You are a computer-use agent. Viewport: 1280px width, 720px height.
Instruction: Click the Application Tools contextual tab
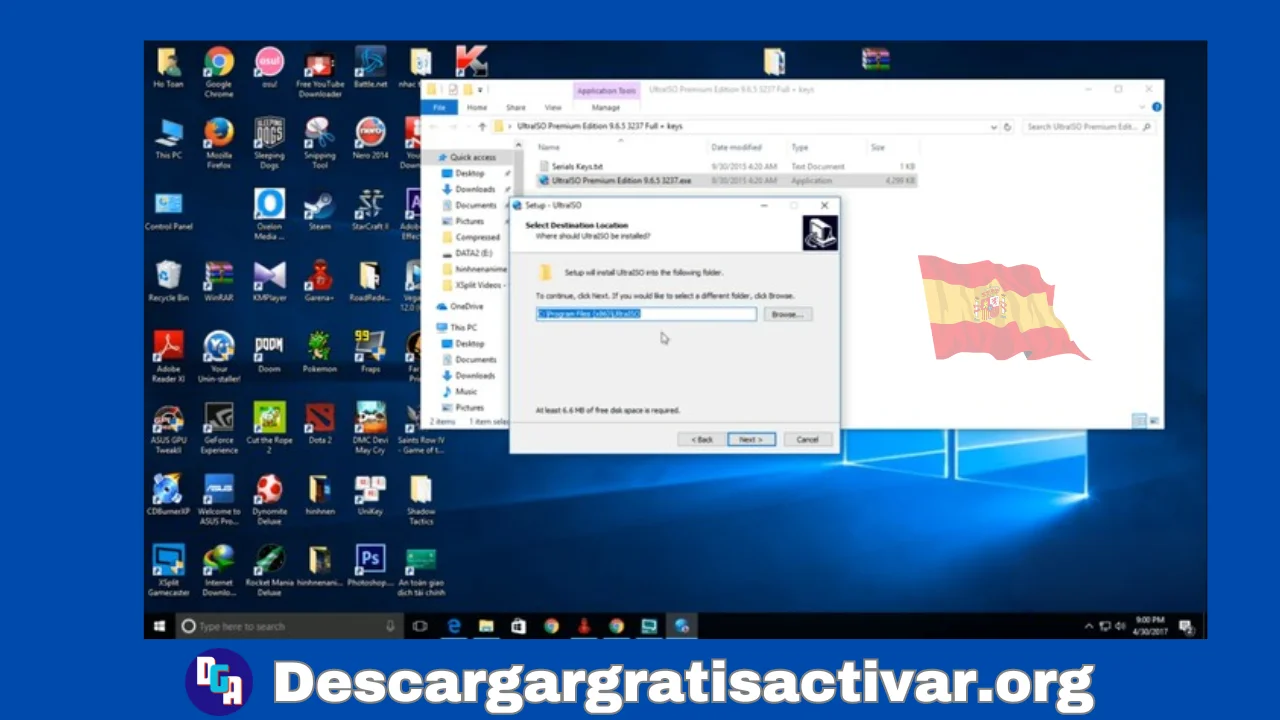coord(606,91)
